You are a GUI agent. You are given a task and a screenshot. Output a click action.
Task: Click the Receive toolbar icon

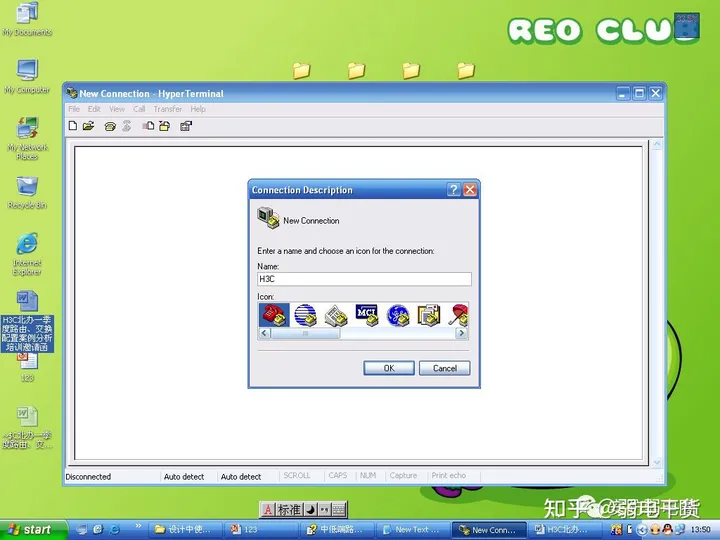pos(164,126)
